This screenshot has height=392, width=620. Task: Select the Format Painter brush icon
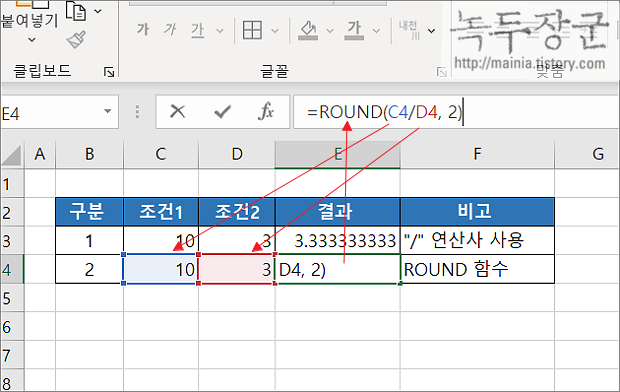76,40
